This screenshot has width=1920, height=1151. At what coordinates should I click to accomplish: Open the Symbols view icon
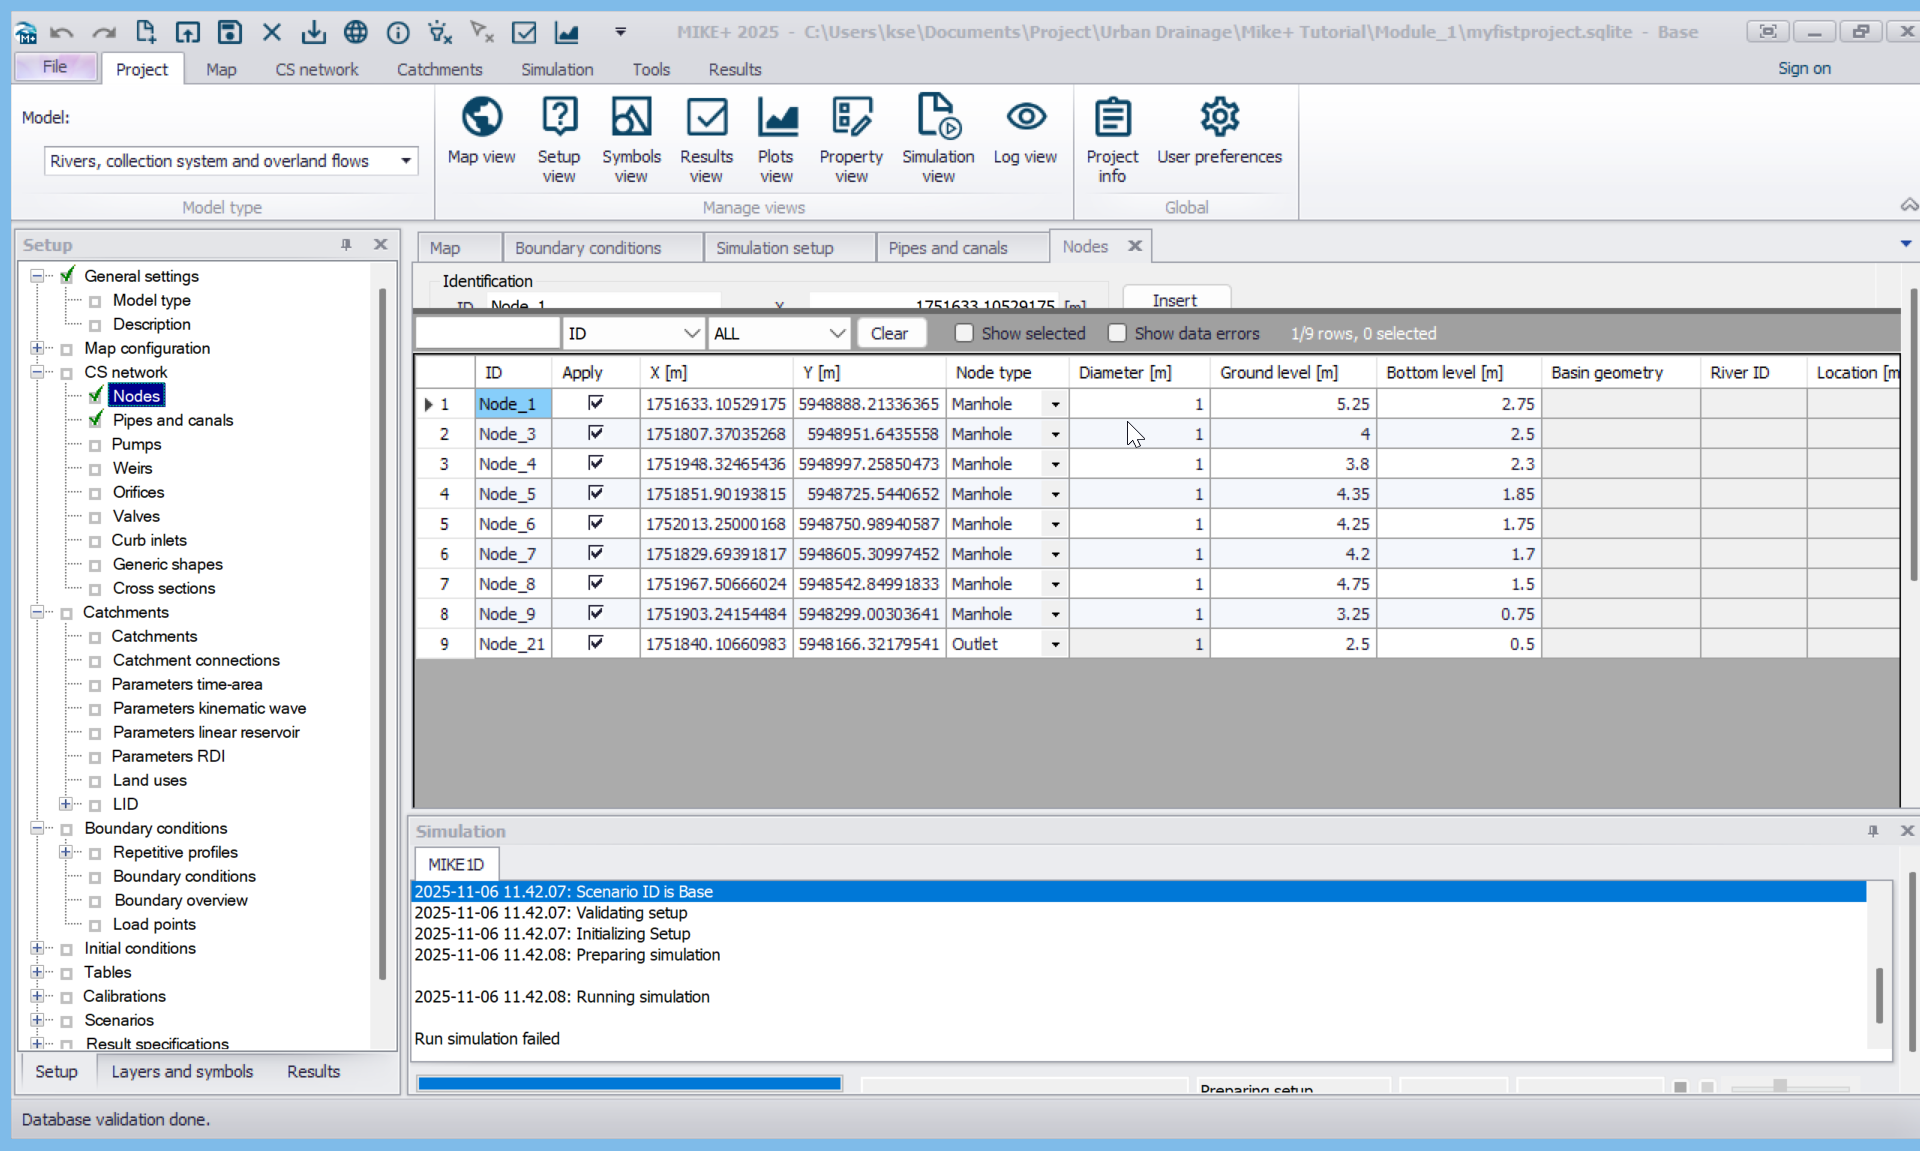coord(631,118)
